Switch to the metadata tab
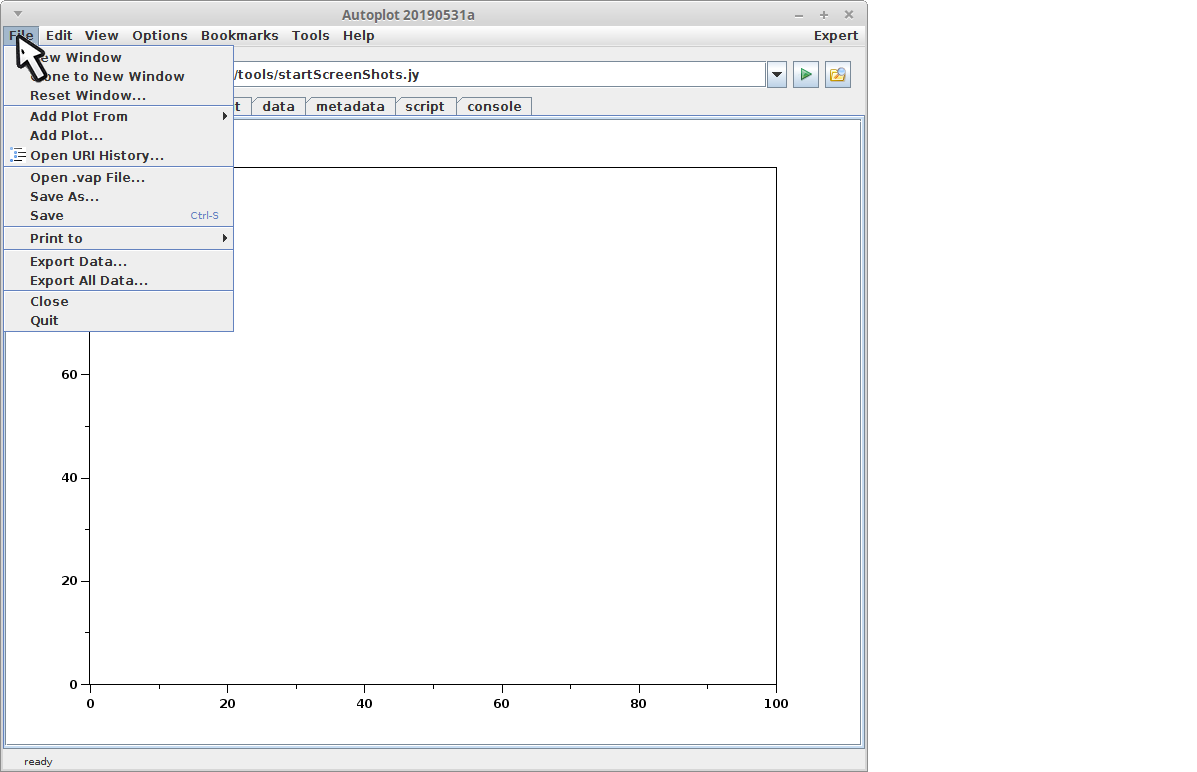This screenshot has width=1197, height=772. [350, 106]
